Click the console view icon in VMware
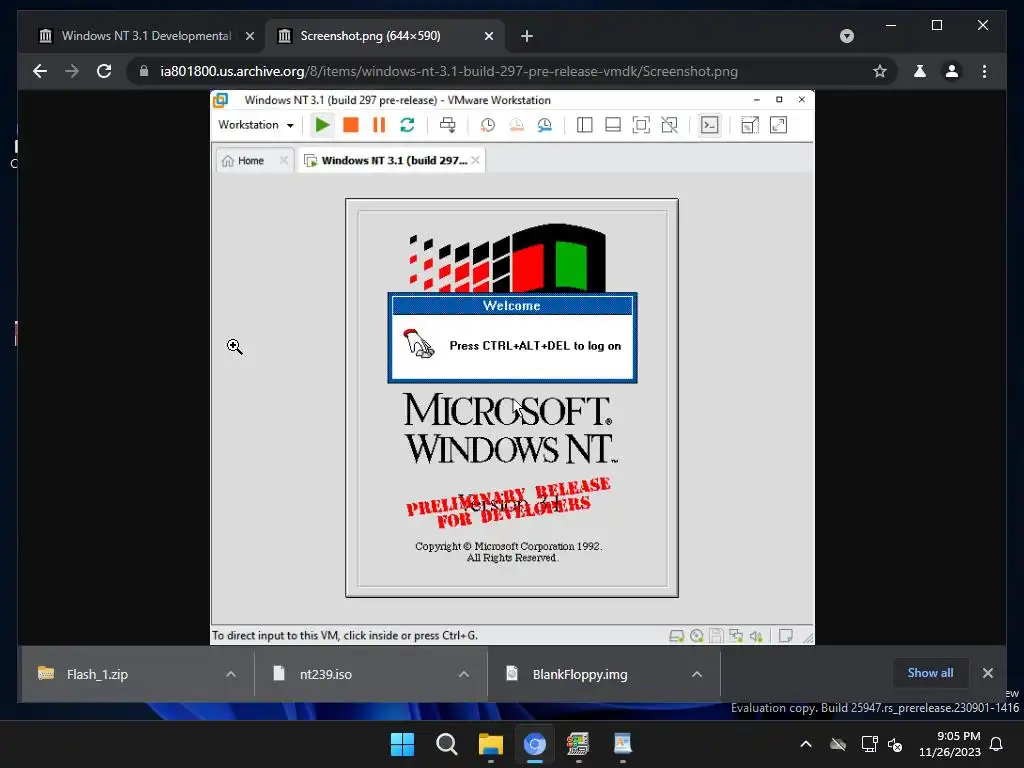1024x768 pixels. coord(710,125)
